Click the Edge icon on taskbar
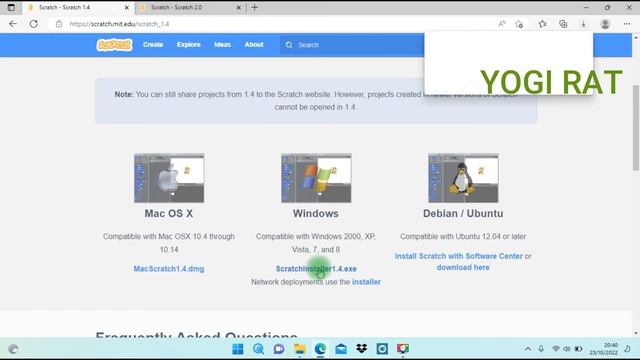The height and width of the screenshot is (360, 640). [320, 349]
